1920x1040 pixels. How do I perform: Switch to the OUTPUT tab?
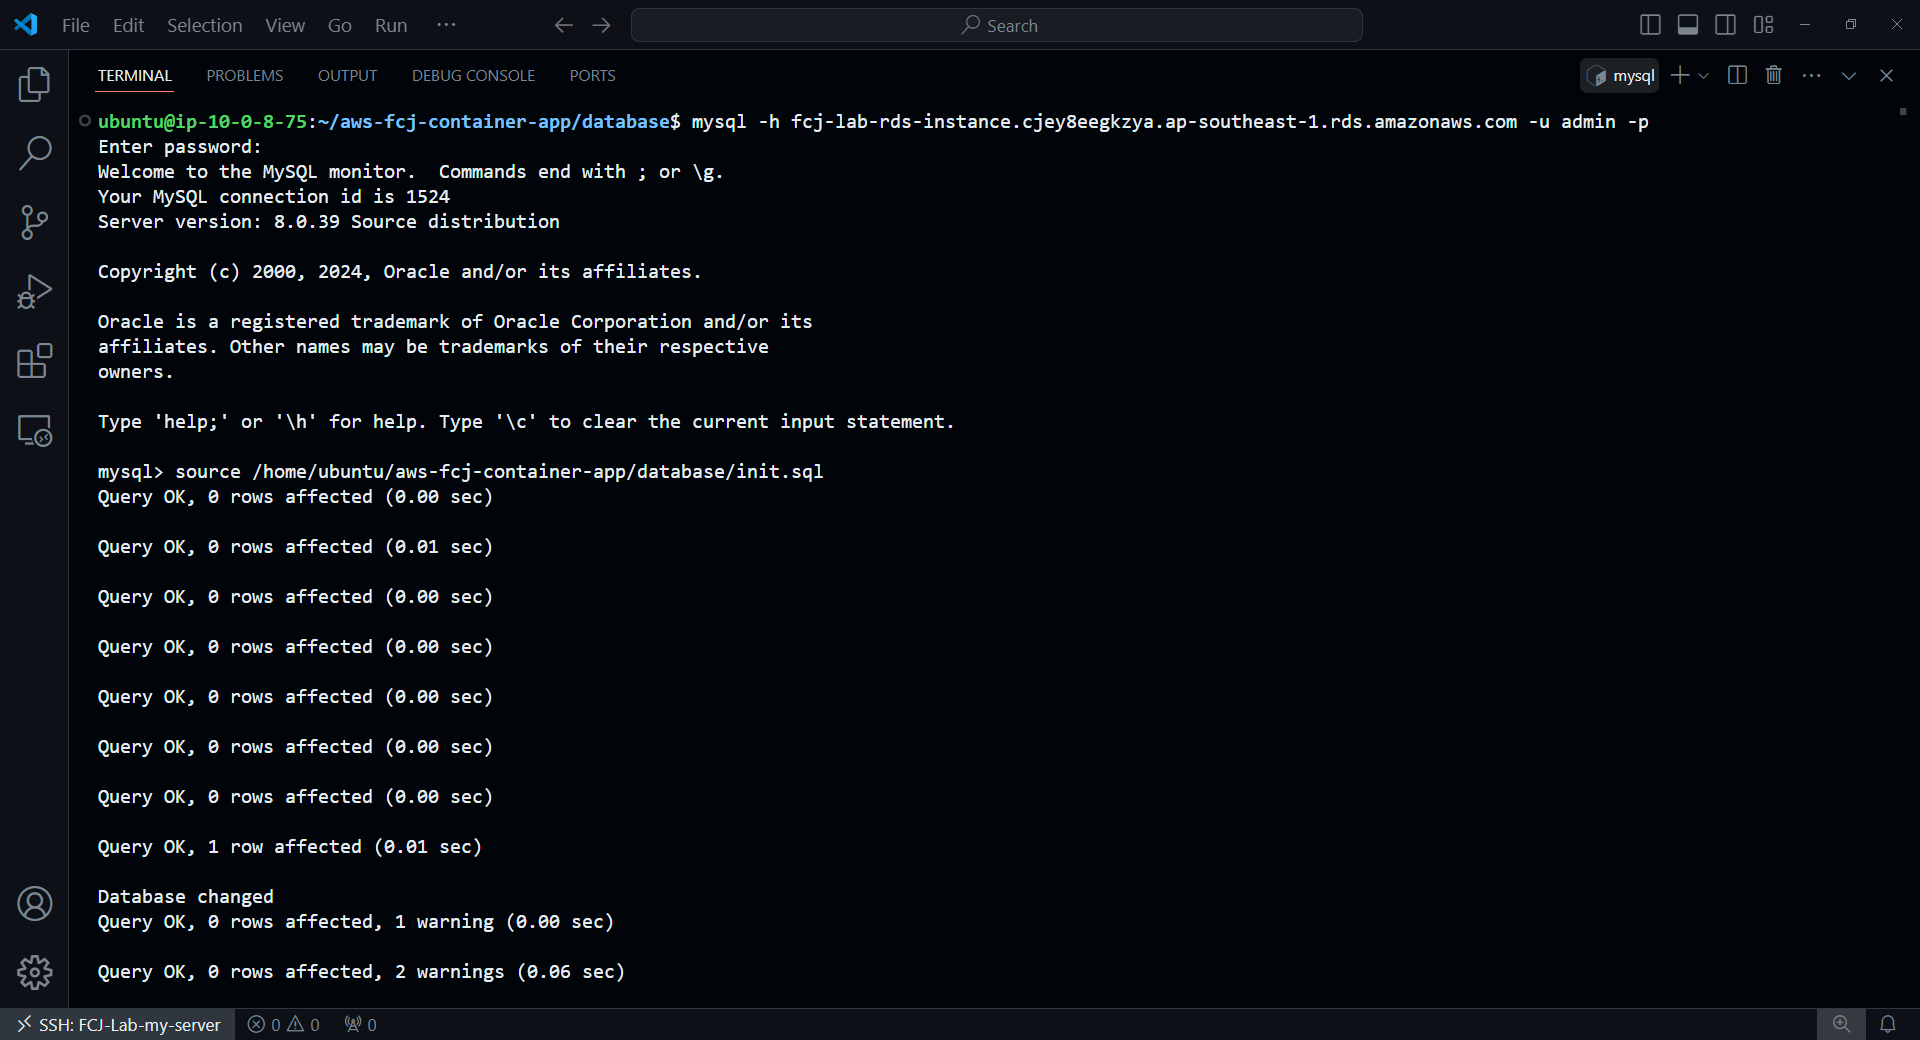pos(347,76)
